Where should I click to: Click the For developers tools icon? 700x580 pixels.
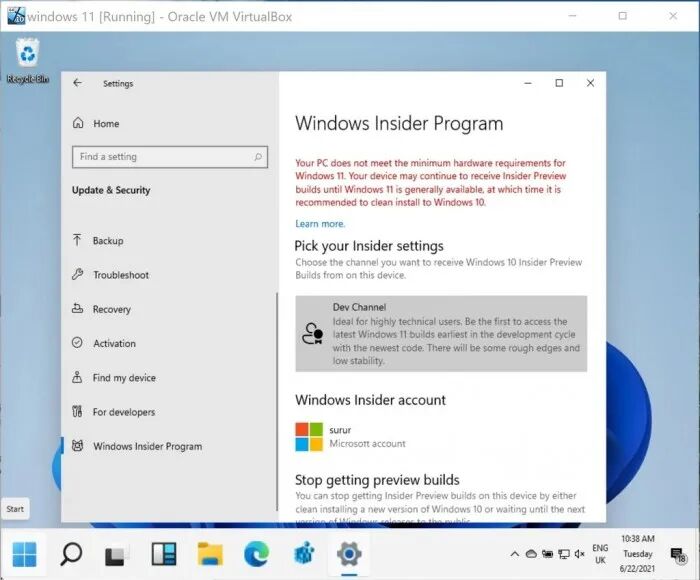point(77,411)
